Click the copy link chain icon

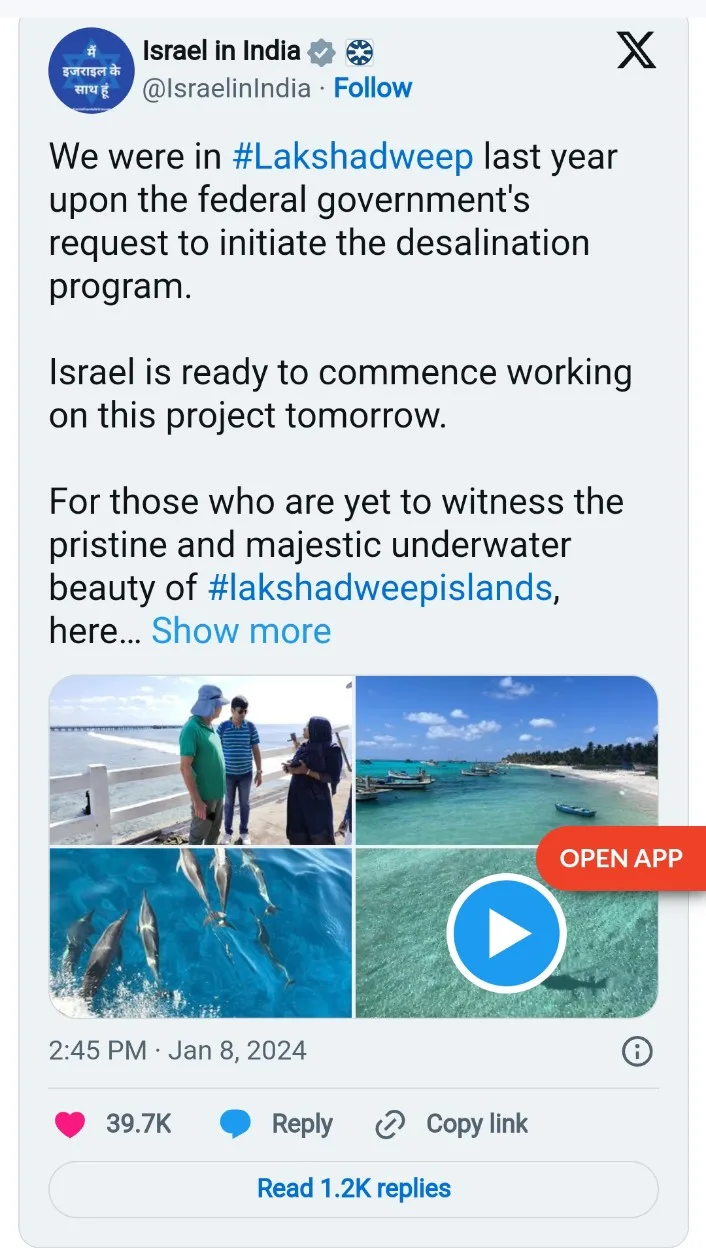[x=388, y=1125]
